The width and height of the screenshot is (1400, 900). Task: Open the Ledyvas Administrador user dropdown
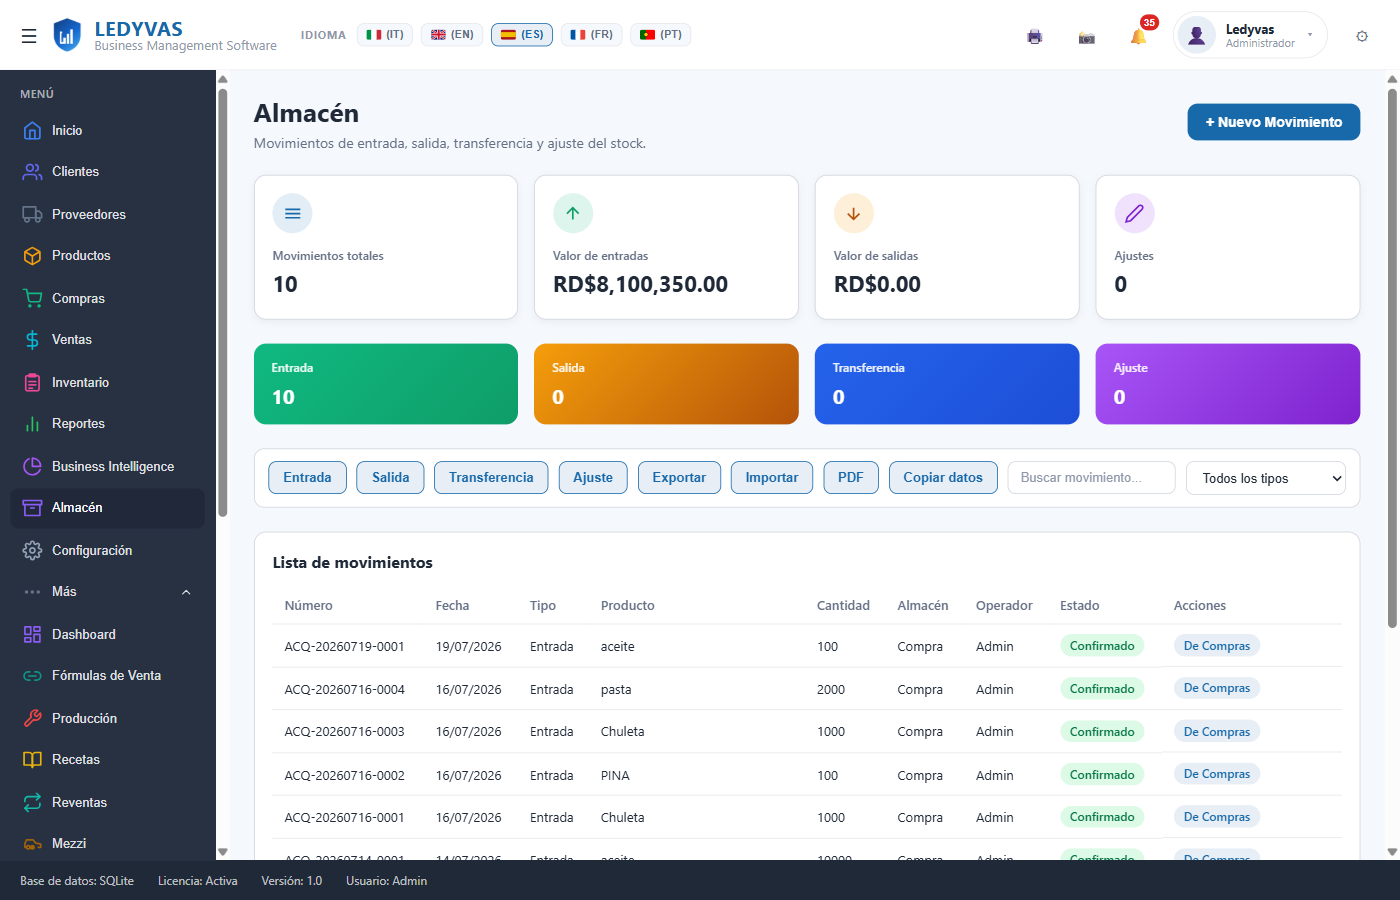coord(1250,36)
